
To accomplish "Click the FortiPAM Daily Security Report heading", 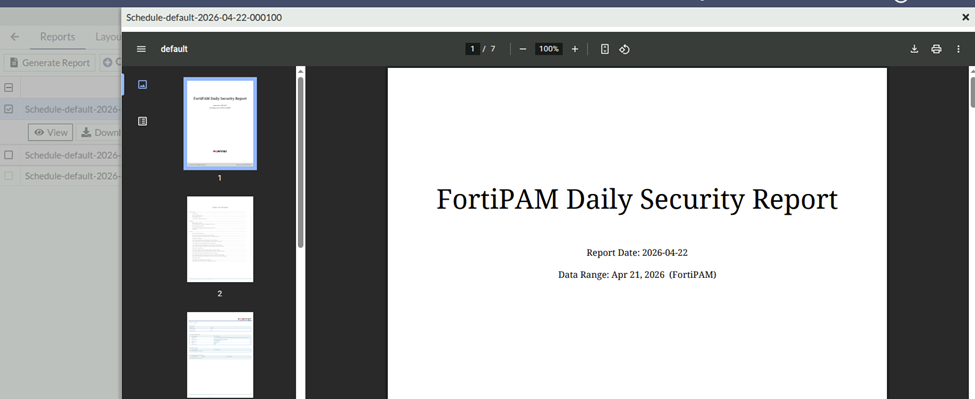I will (x=637, y=200).
